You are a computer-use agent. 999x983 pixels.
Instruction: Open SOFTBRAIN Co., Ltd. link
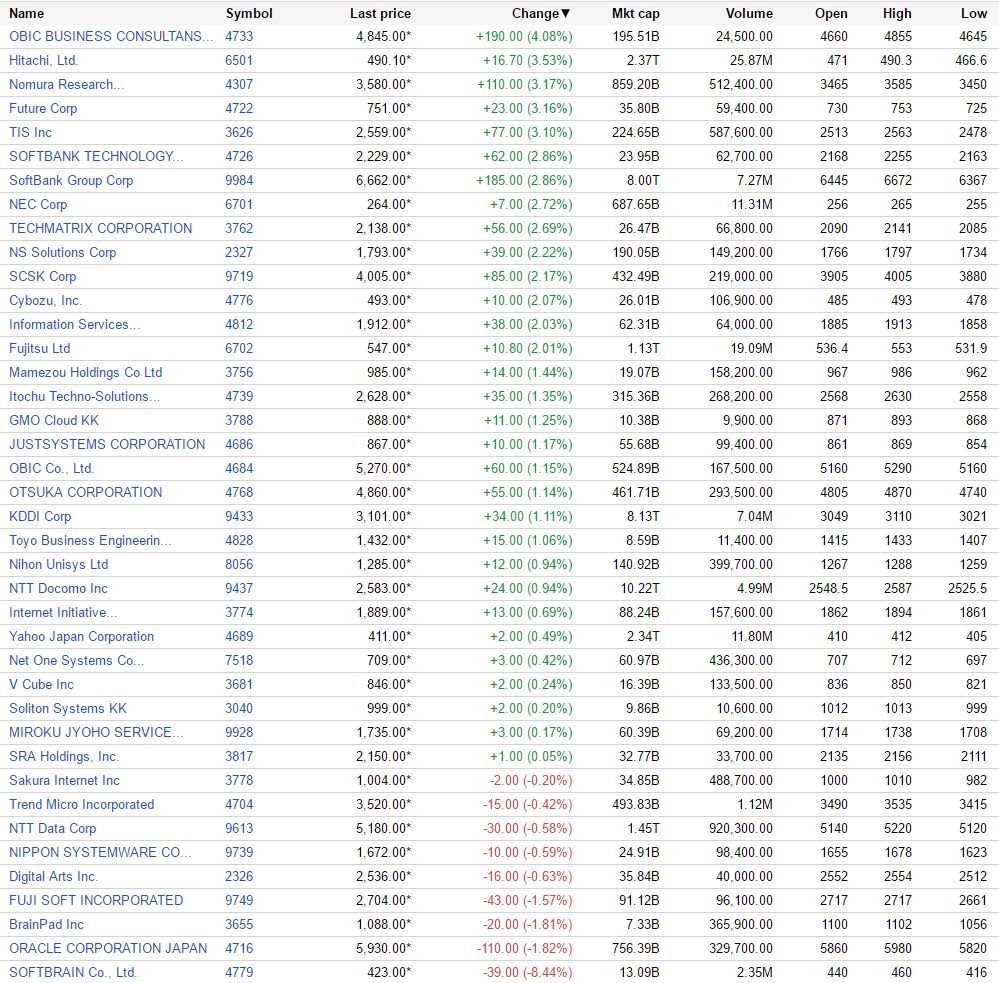pyautogui.click(x=73, y=972)
